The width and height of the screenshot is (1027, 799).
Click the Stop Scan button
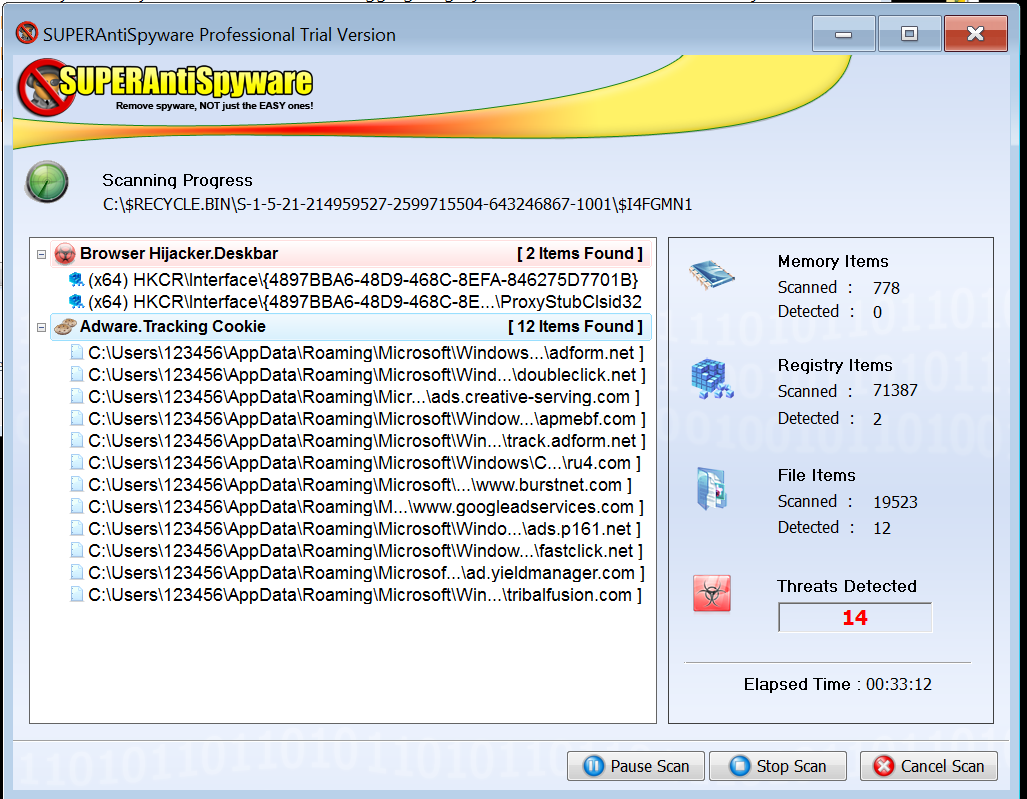tap(778, 766)
